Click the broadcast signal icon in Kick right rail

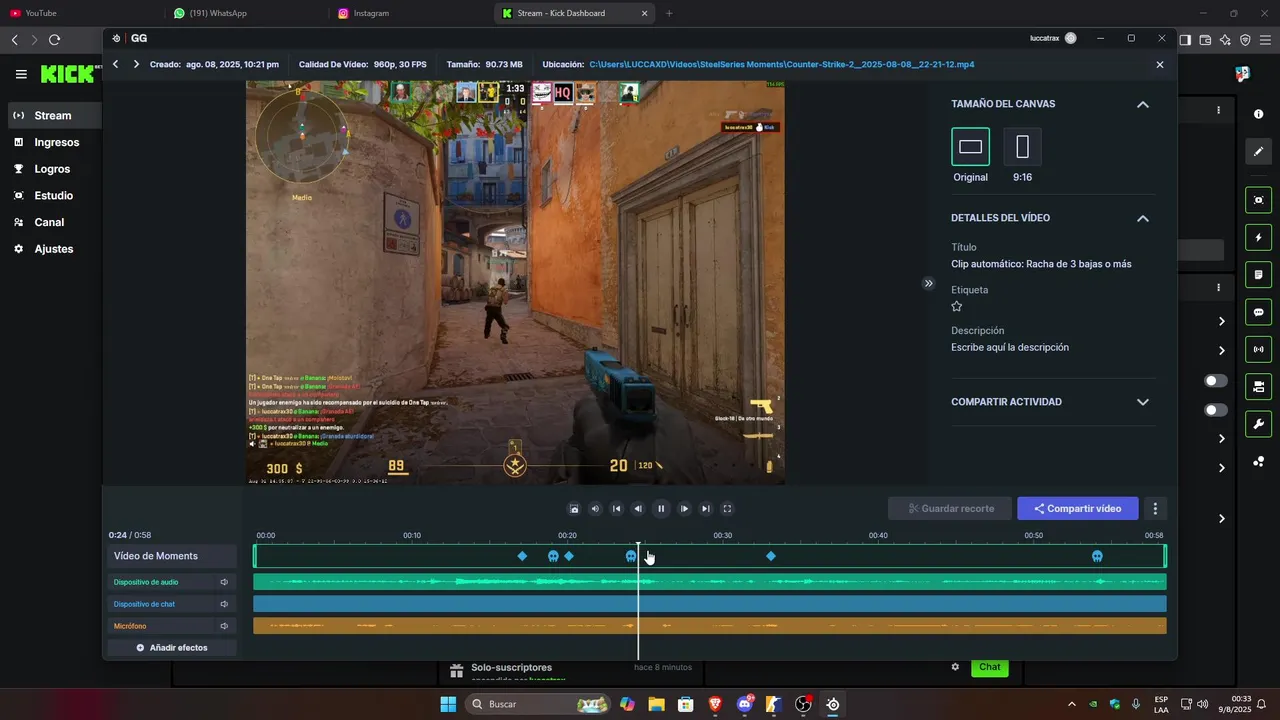pos(1258,349)
